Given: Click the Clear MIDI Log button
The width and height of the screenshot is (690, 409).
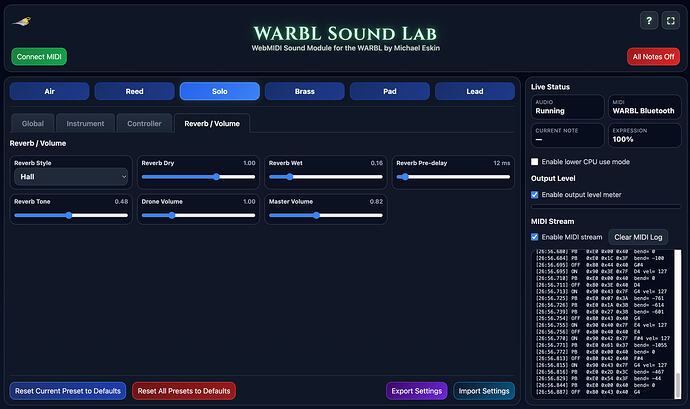Looking at the screenshot, I should (x=638, y=237).
